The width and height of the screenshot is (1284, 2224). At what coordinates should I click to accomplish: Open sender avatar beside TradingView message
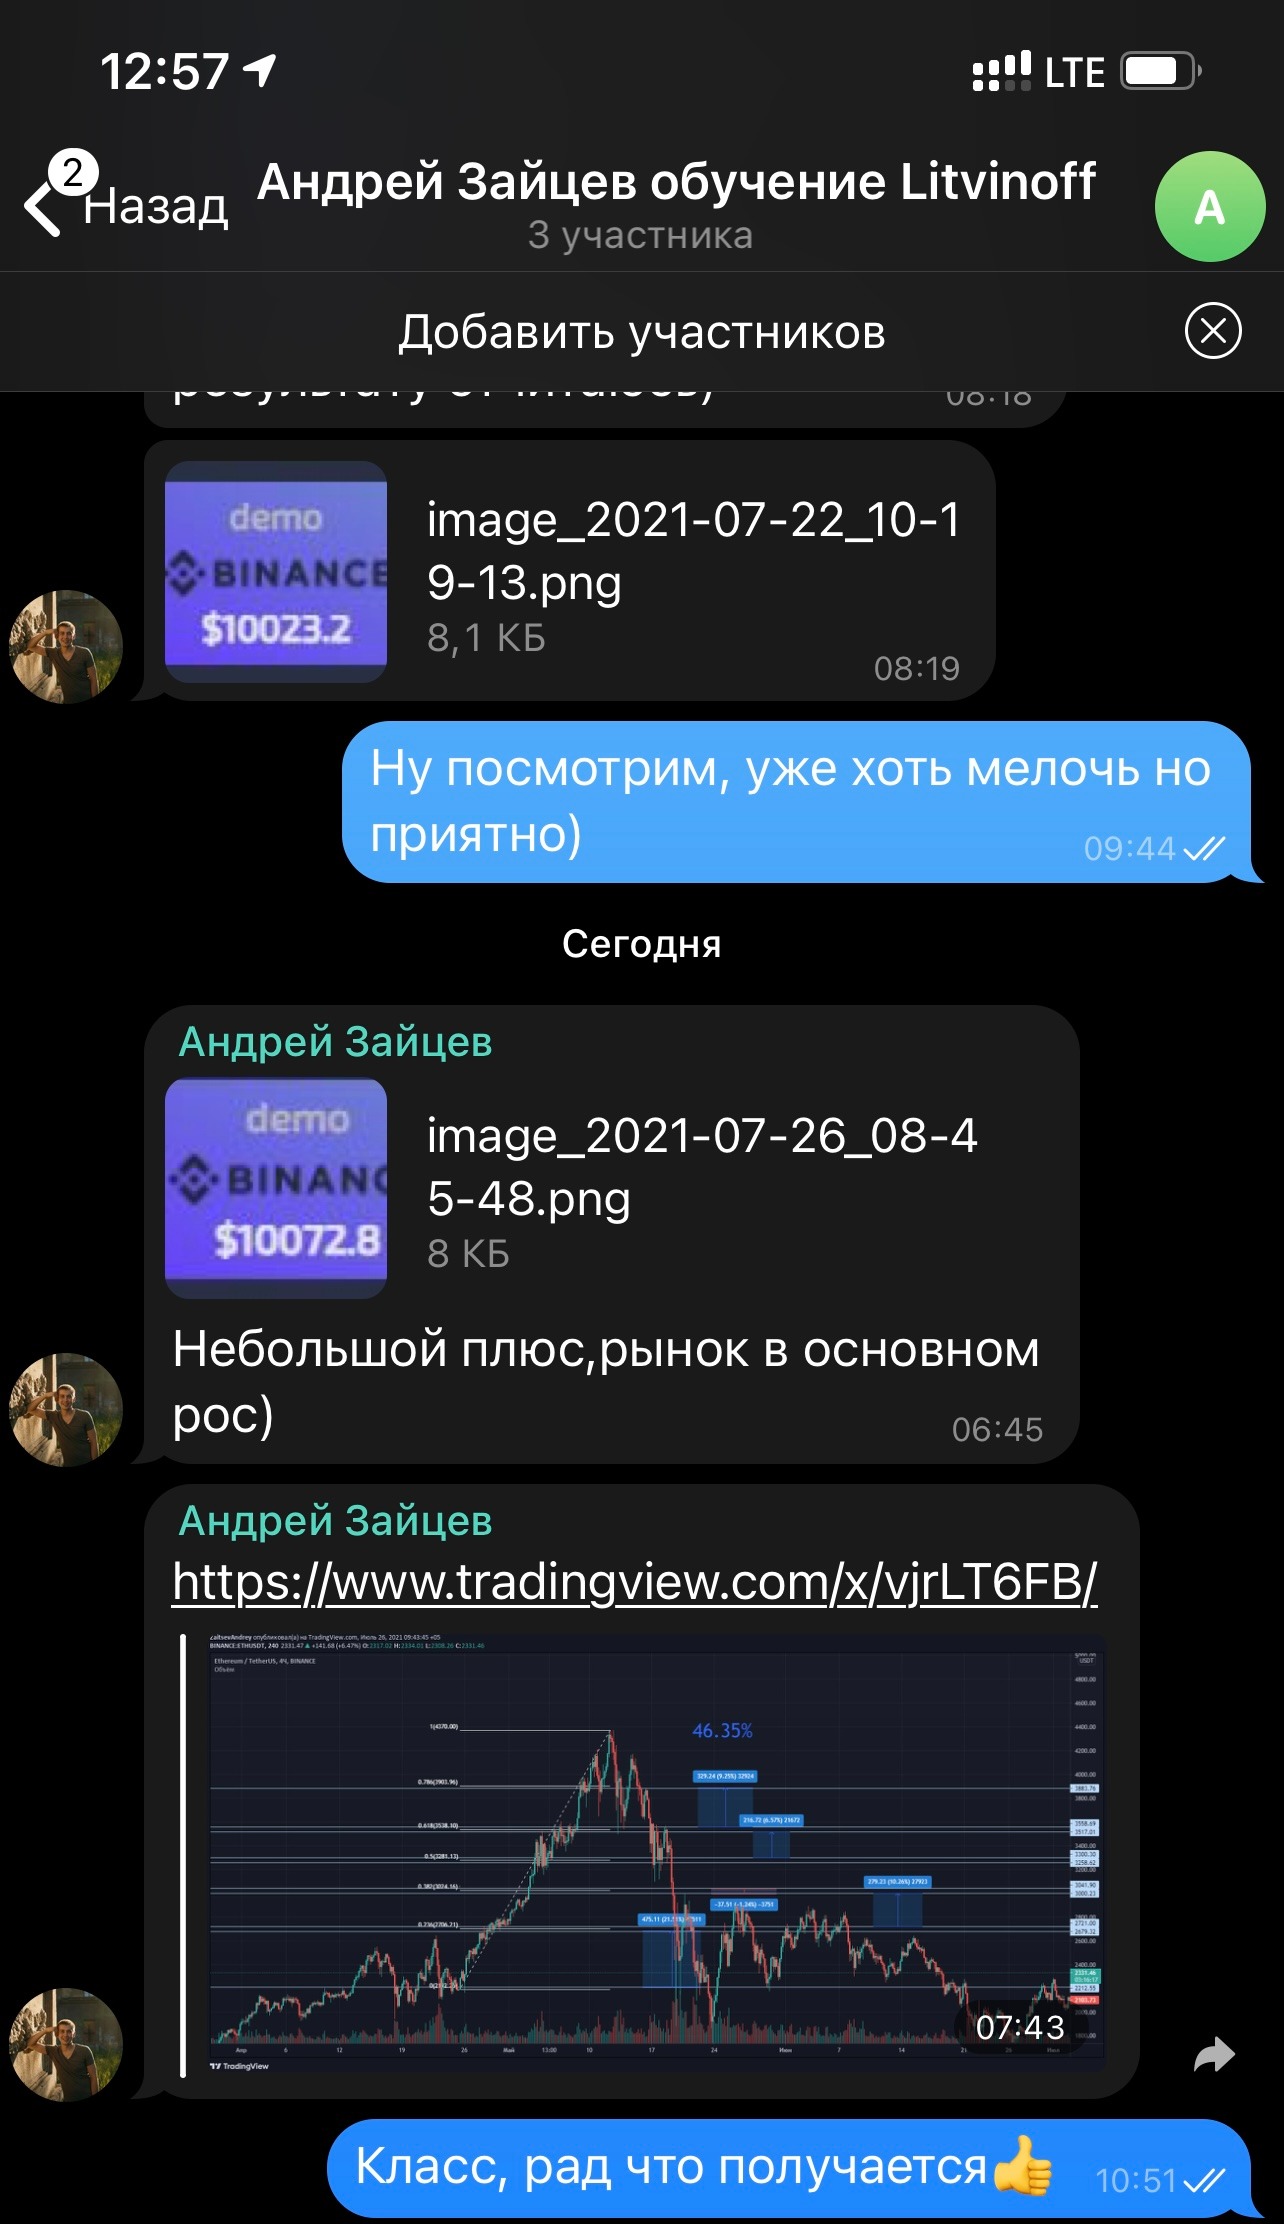coord(66,2044)
